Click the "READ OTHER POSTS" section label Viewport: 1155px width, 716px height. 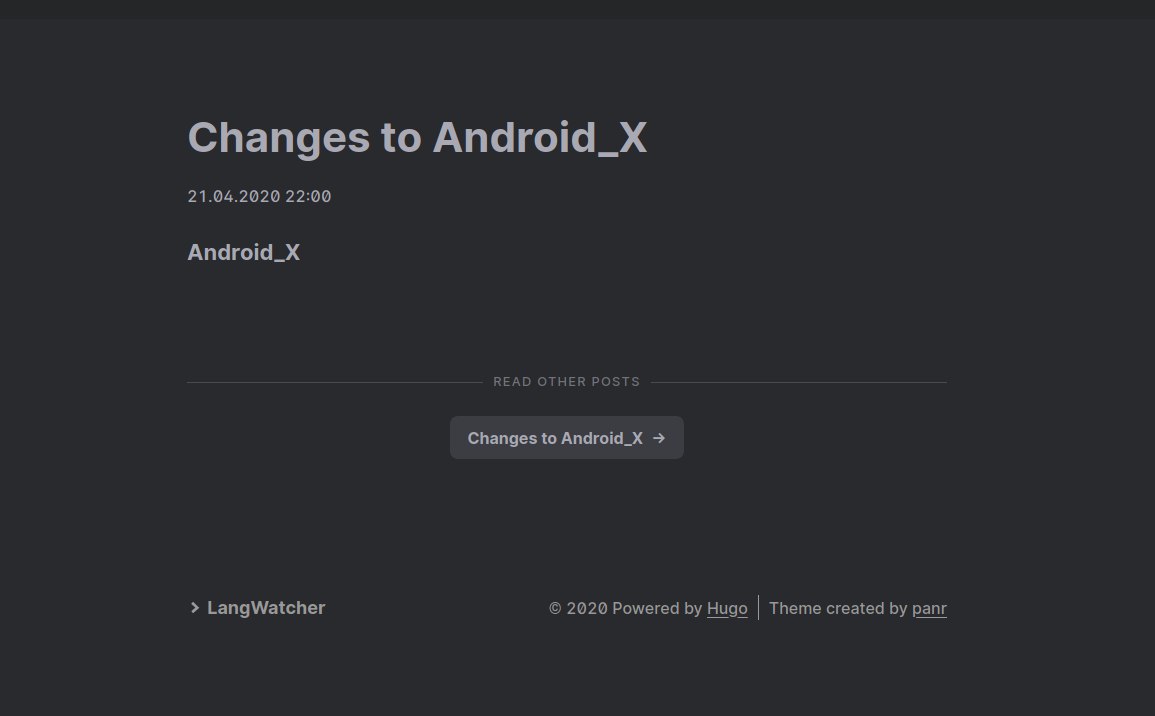tap(566, 382)
